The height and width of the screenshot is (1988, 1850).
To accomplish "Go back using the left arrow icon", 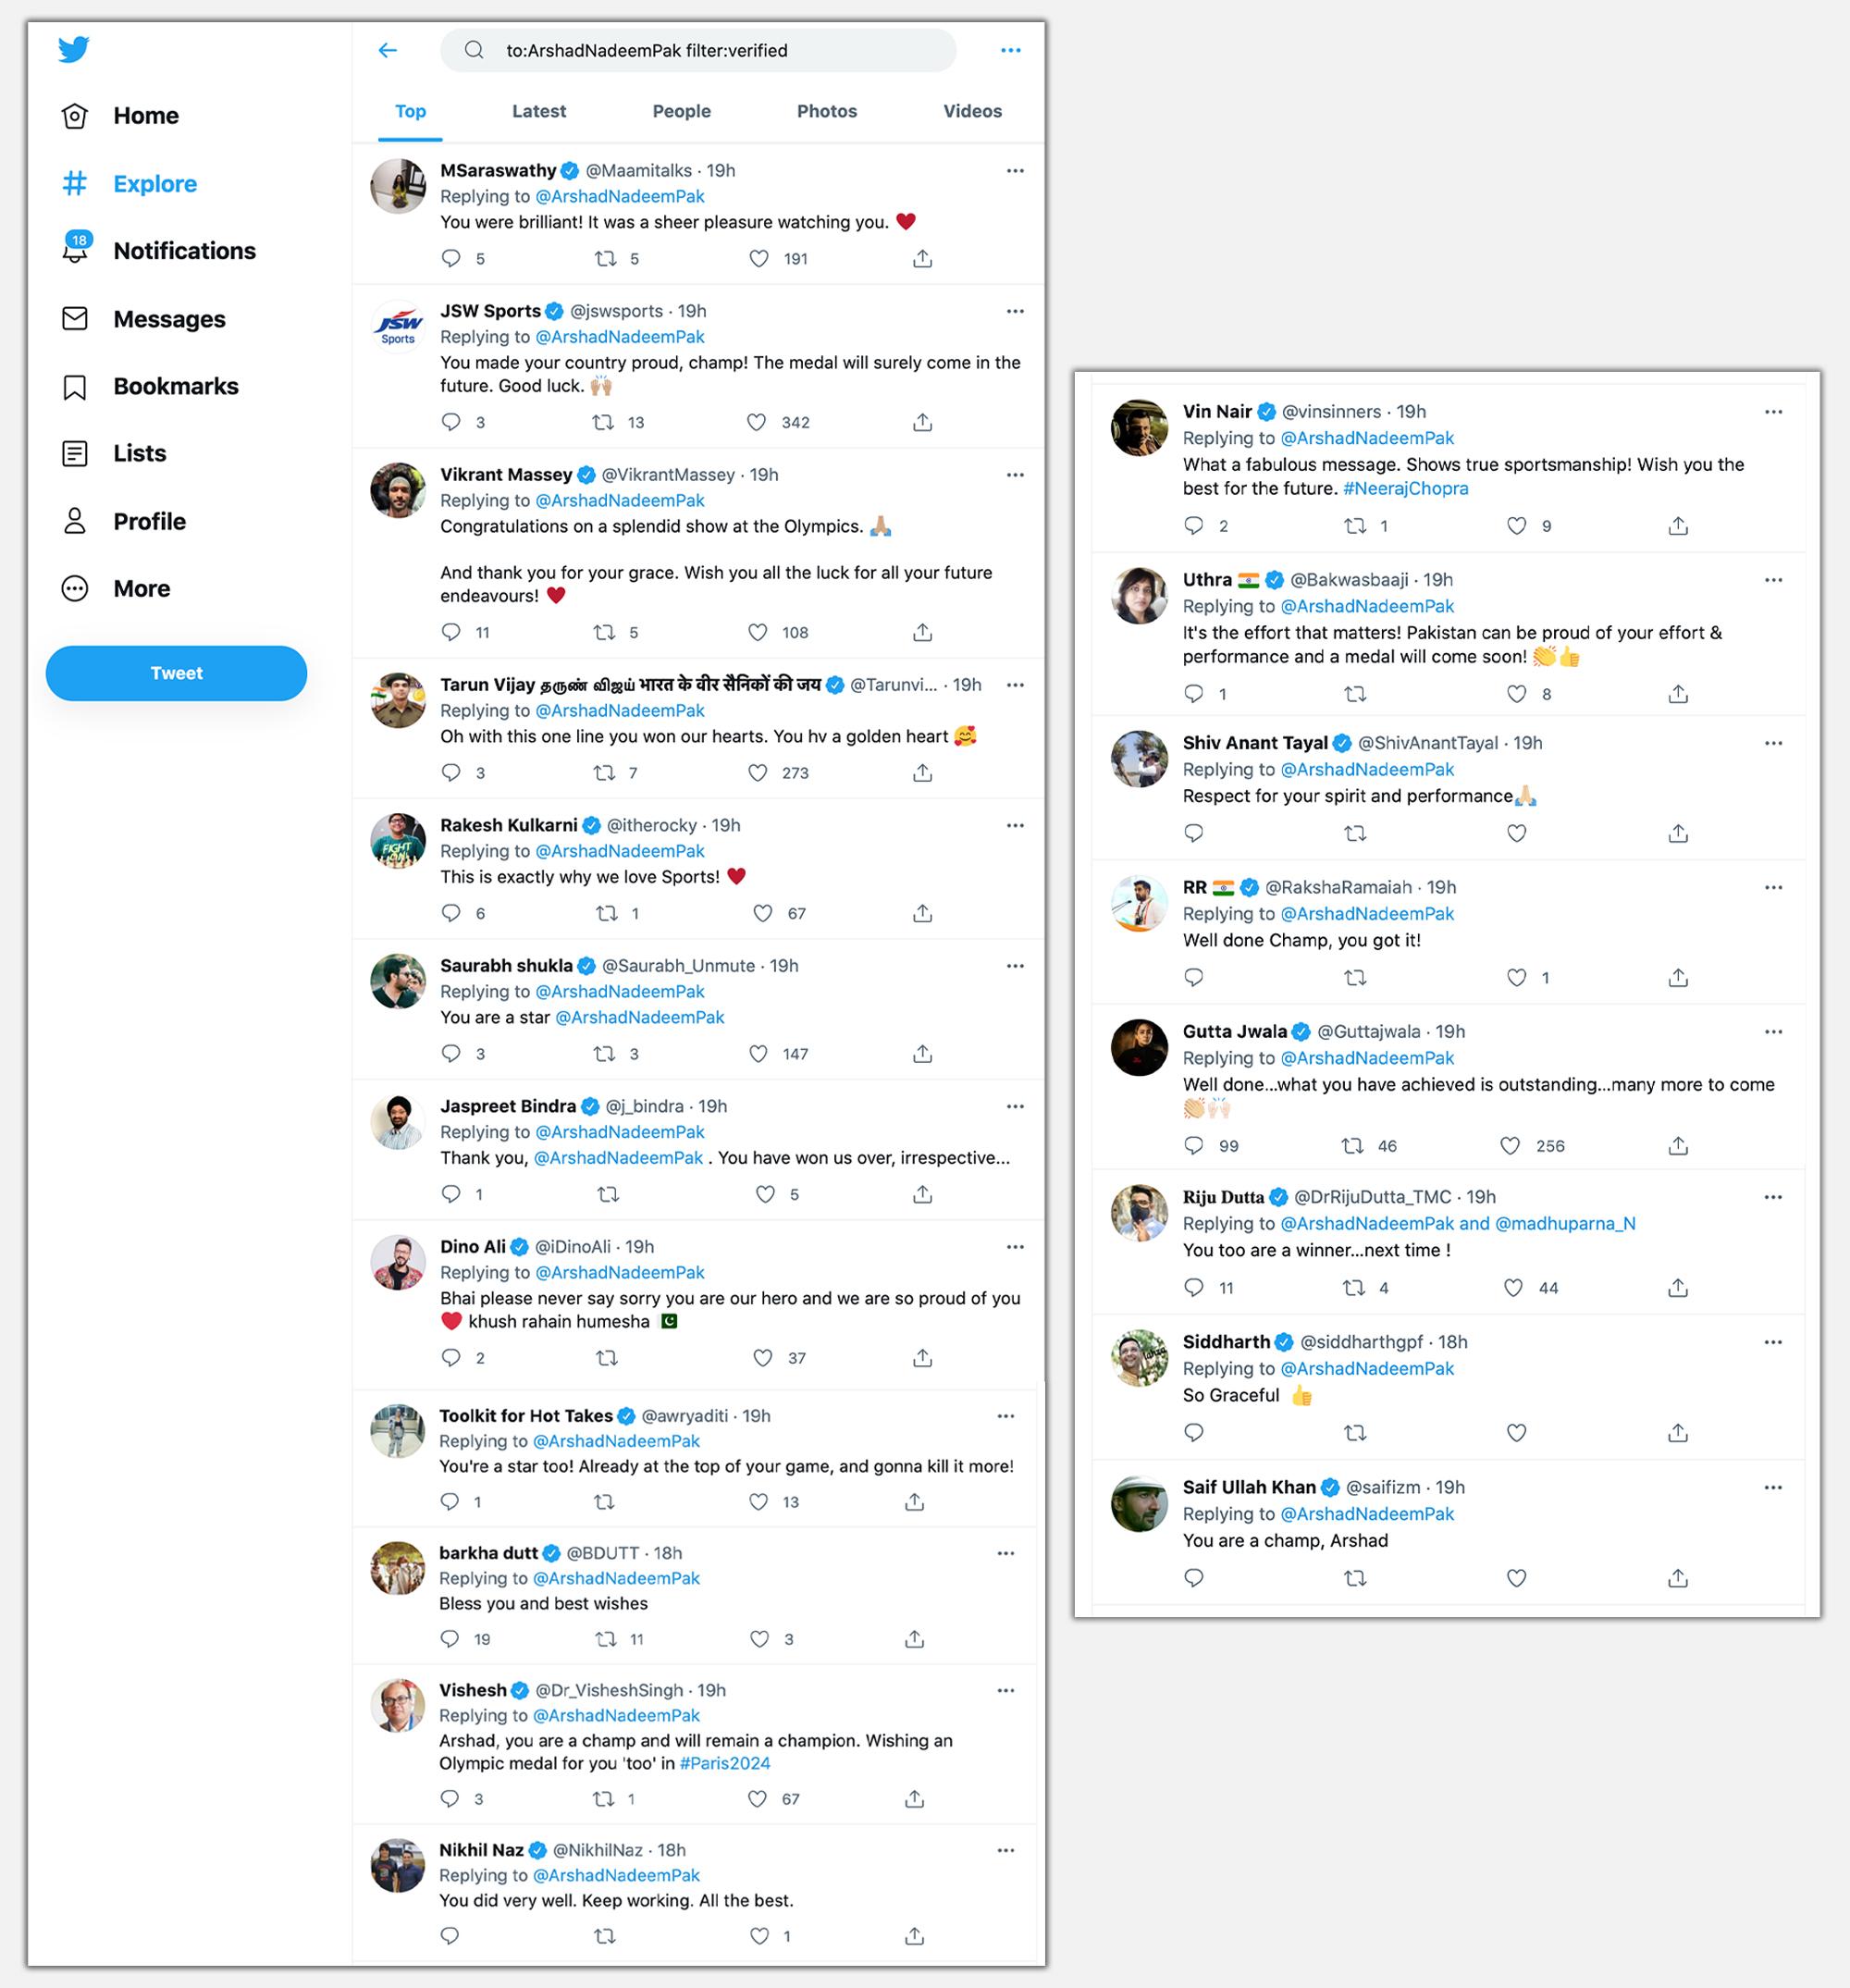I will click(388, 50).
